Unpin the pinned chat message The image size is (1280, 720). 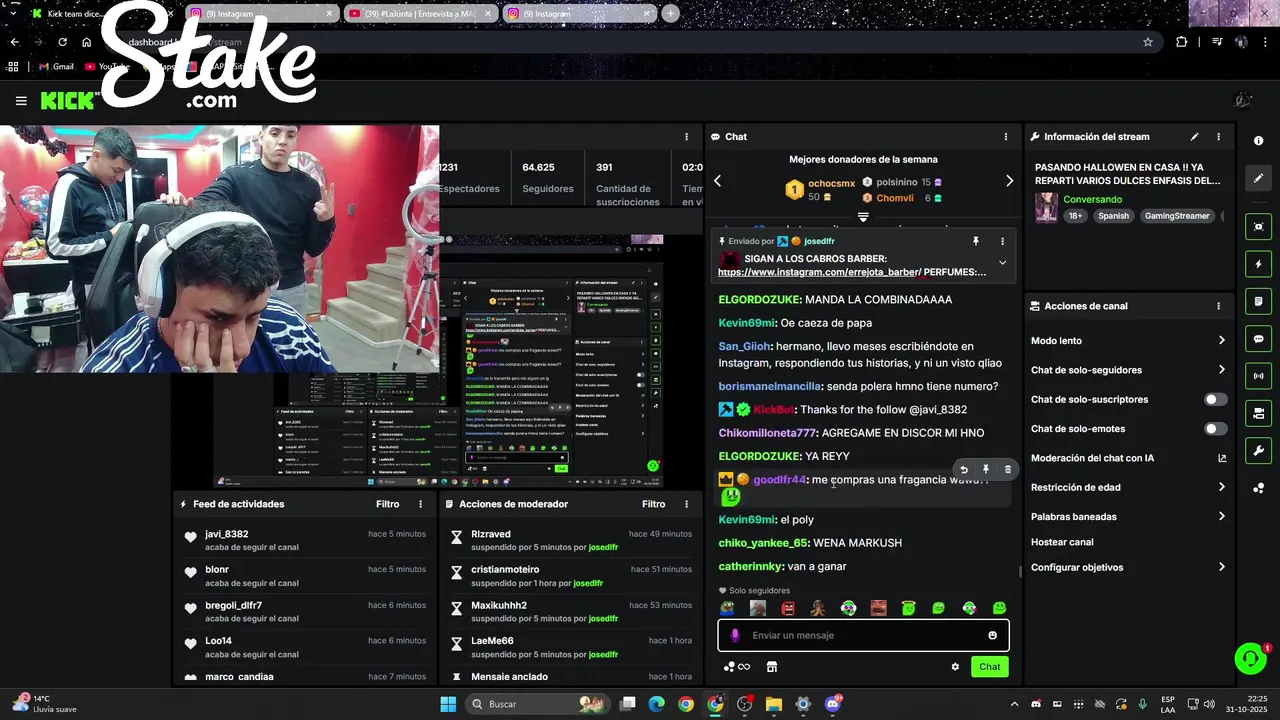coord(976,241)
